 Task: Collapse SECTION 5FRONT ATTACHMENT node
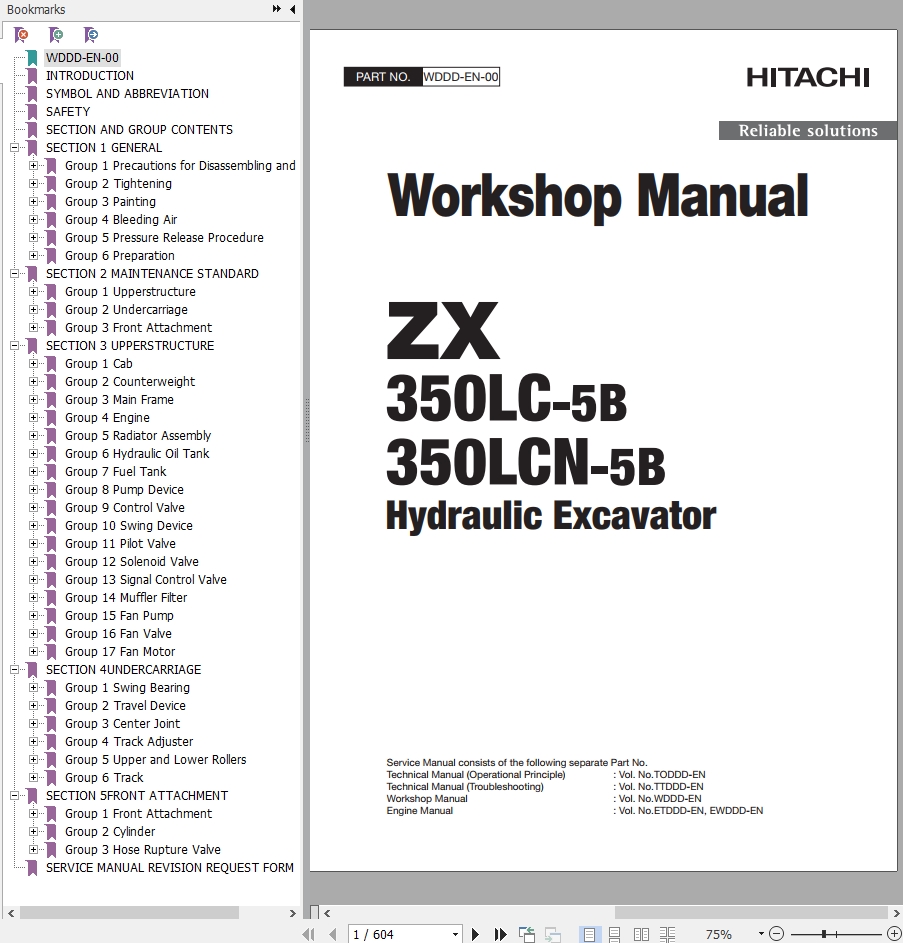14,796
